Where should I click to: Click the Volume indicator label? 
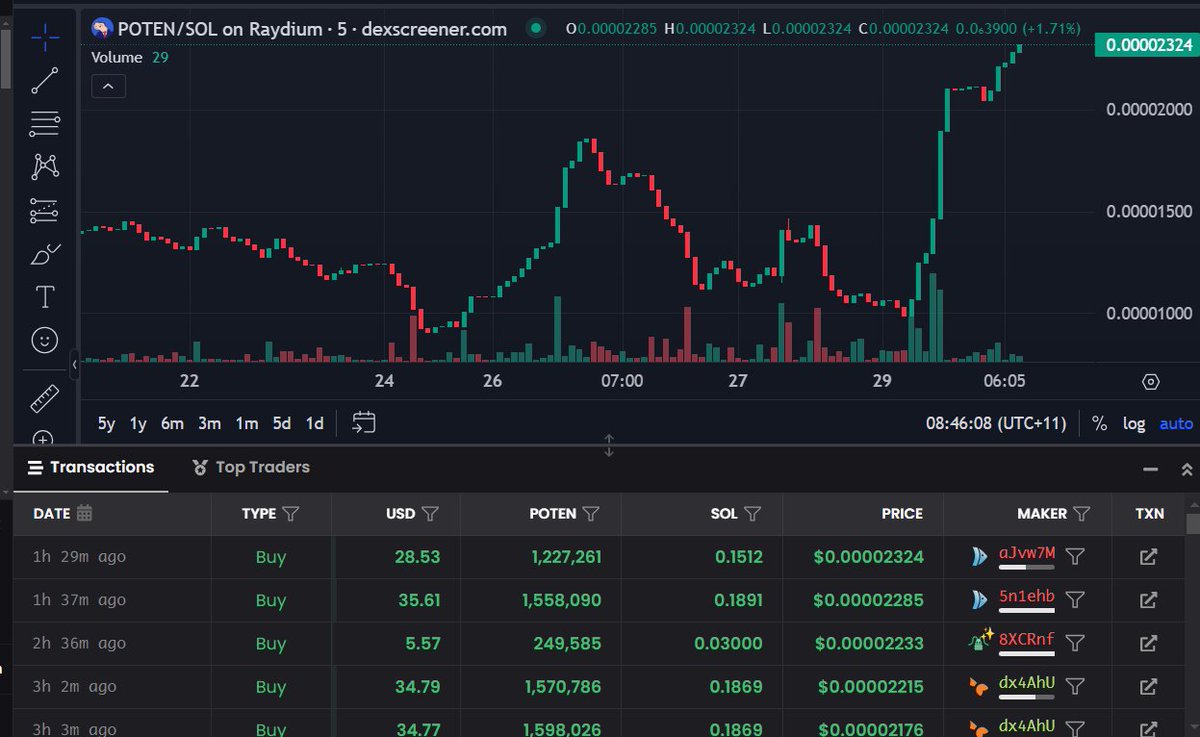point(117,57)
